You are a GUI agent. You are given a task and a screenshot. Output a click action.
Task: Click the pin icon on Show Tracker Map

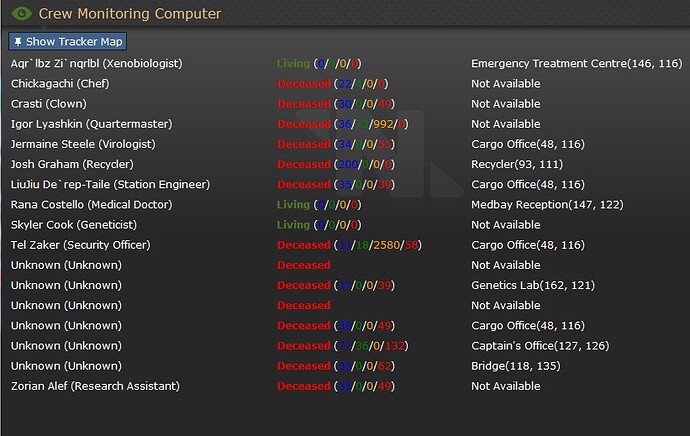(x=18, y=42)
